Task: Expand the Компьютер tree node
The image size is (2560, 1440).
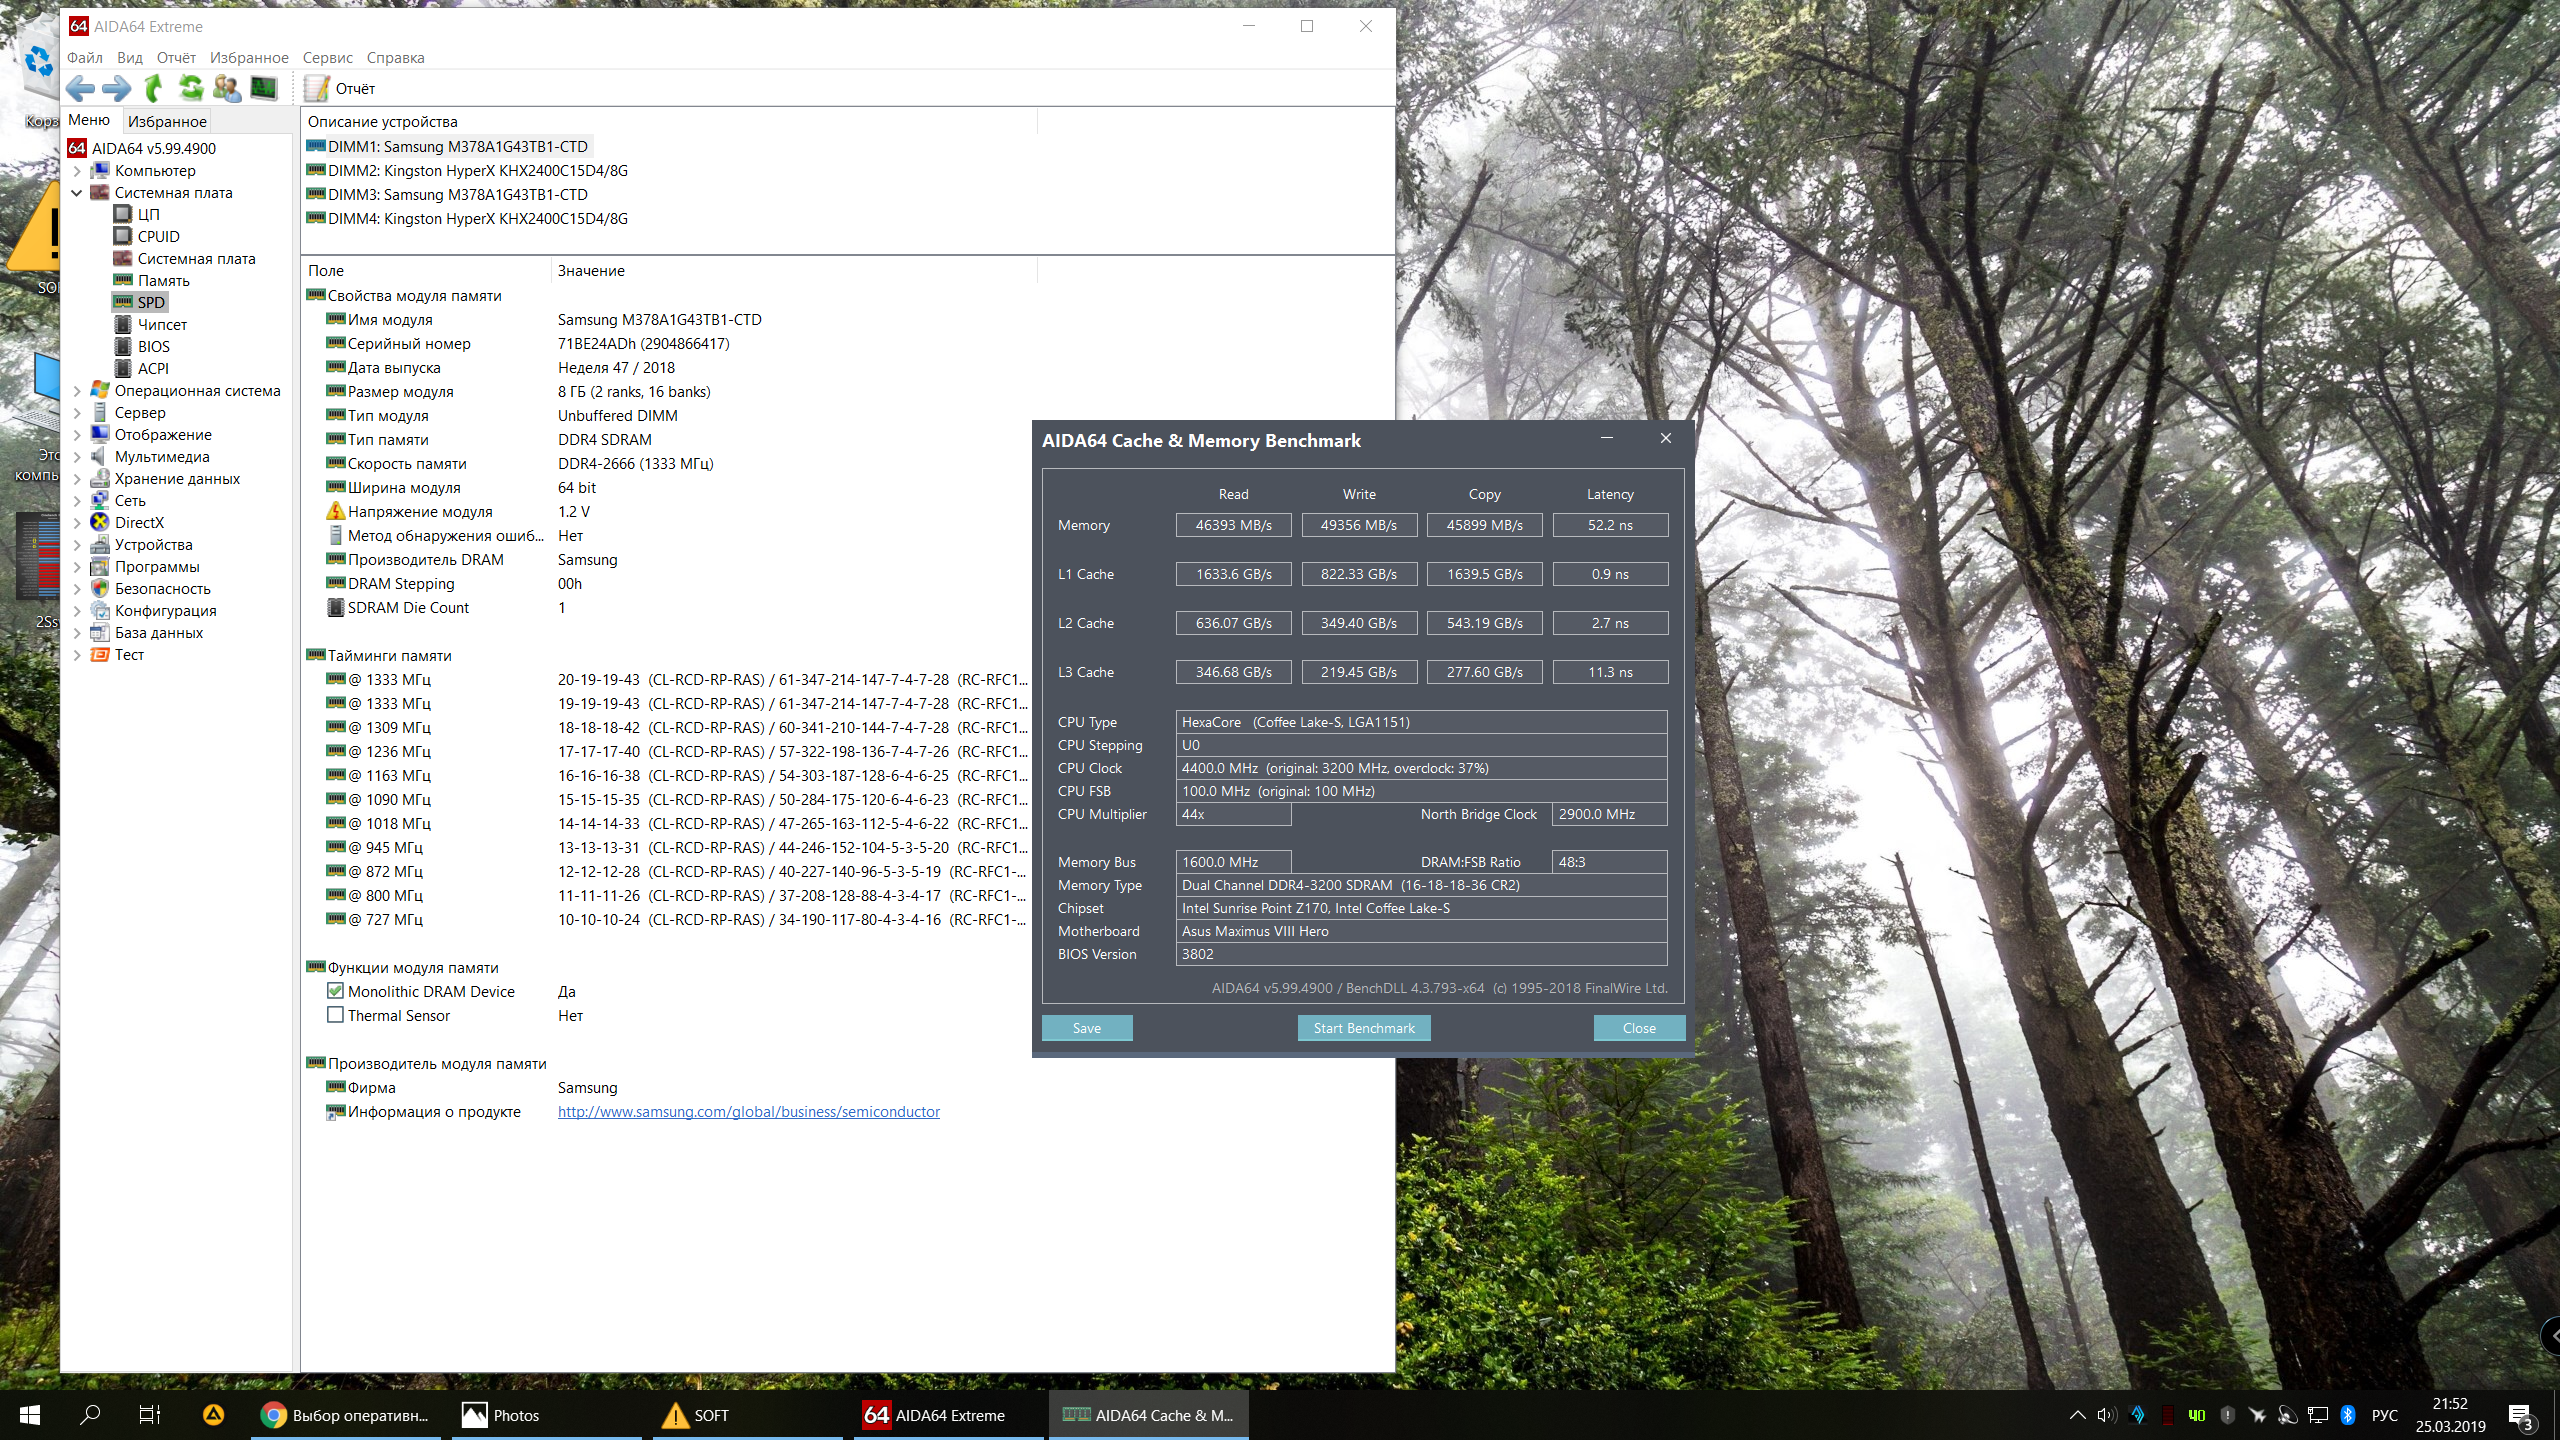Action: tap(77, 171)
